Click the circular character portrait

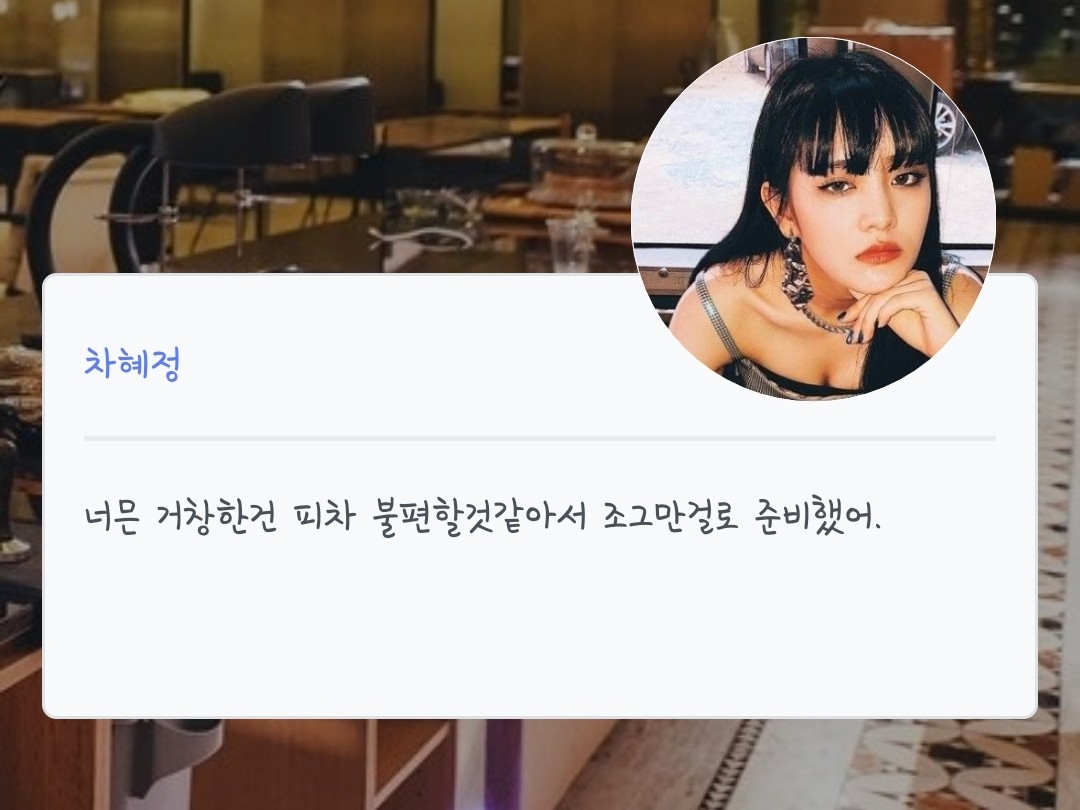813,218
